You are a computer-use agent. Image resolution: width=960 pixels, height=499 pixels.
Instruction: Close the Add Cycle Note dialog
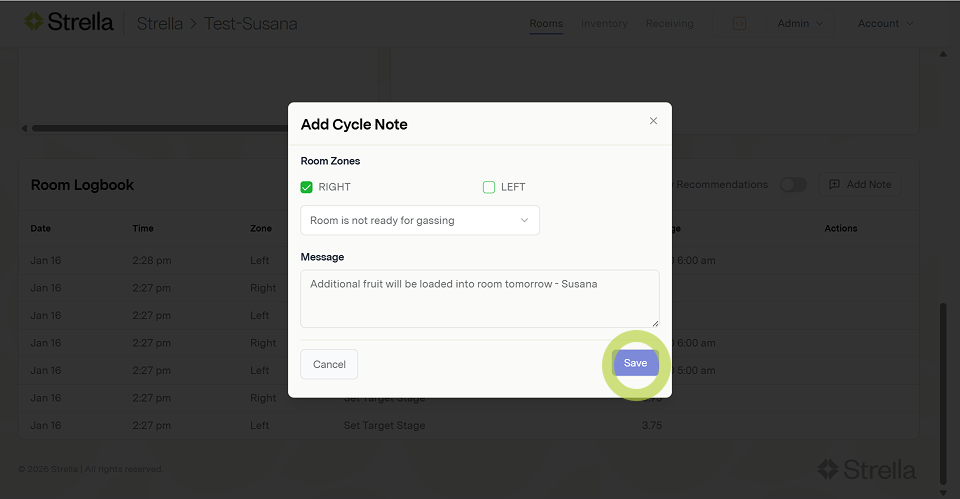(x=653, y=121)
